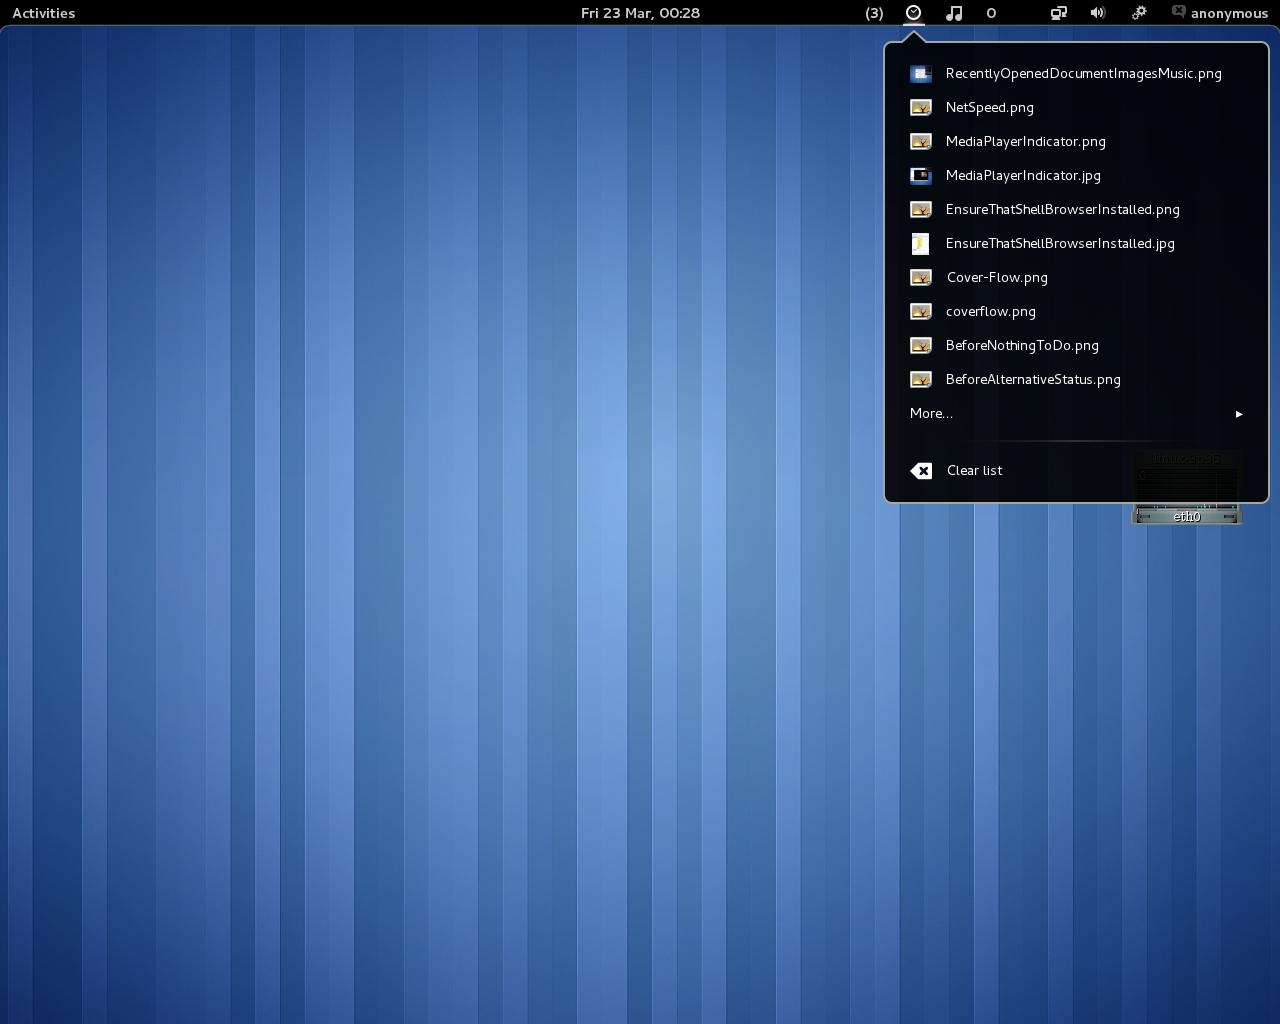Image resolution: width=1280 pixels, height=1024 pixels.
Task: Open the music note media player indicator
Action: coord(954,13)
